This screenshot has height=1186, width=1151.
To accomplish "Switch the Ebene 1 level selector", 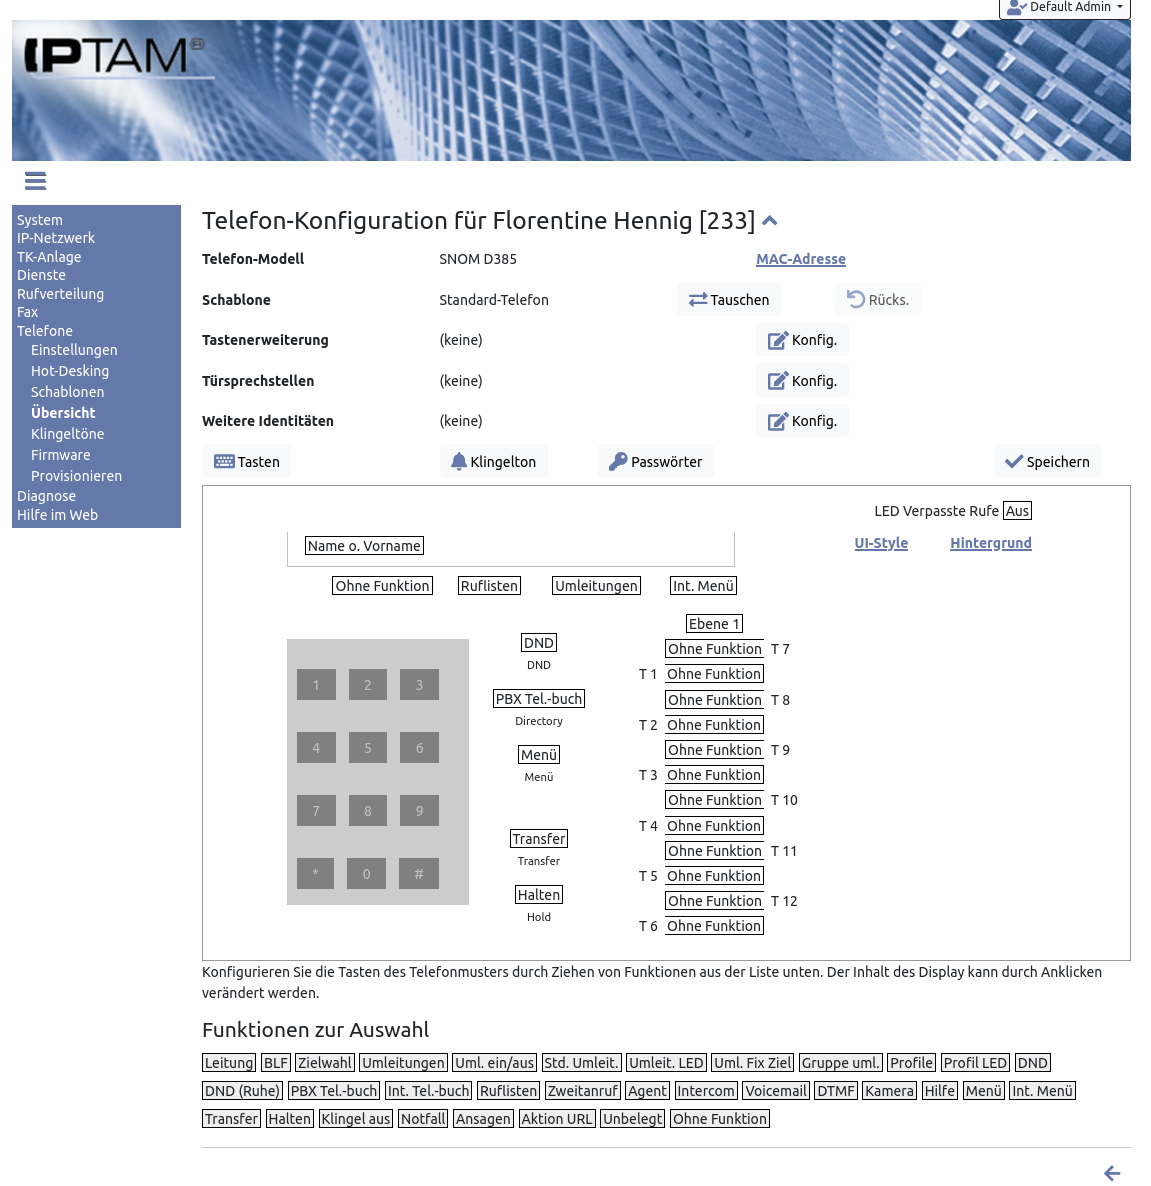I will pyautogui.click(x=714, y=624).
